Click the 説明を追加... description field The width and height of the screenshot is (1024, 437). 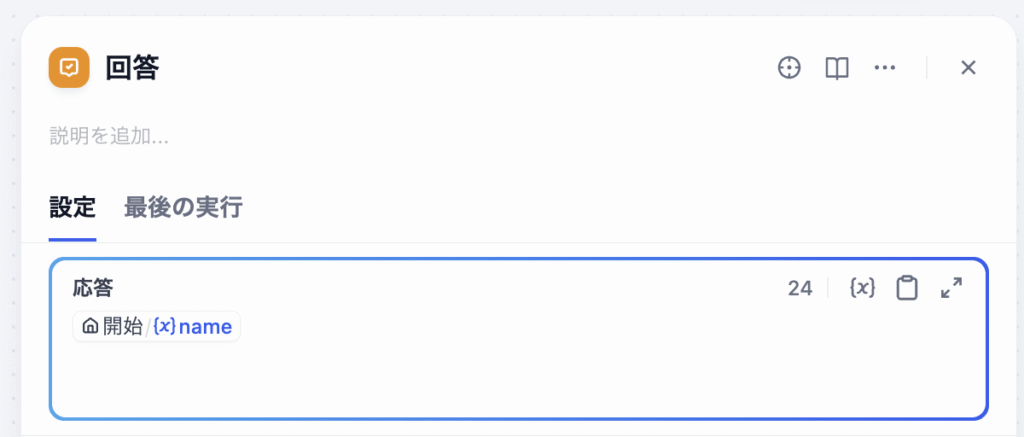point(110,136)
